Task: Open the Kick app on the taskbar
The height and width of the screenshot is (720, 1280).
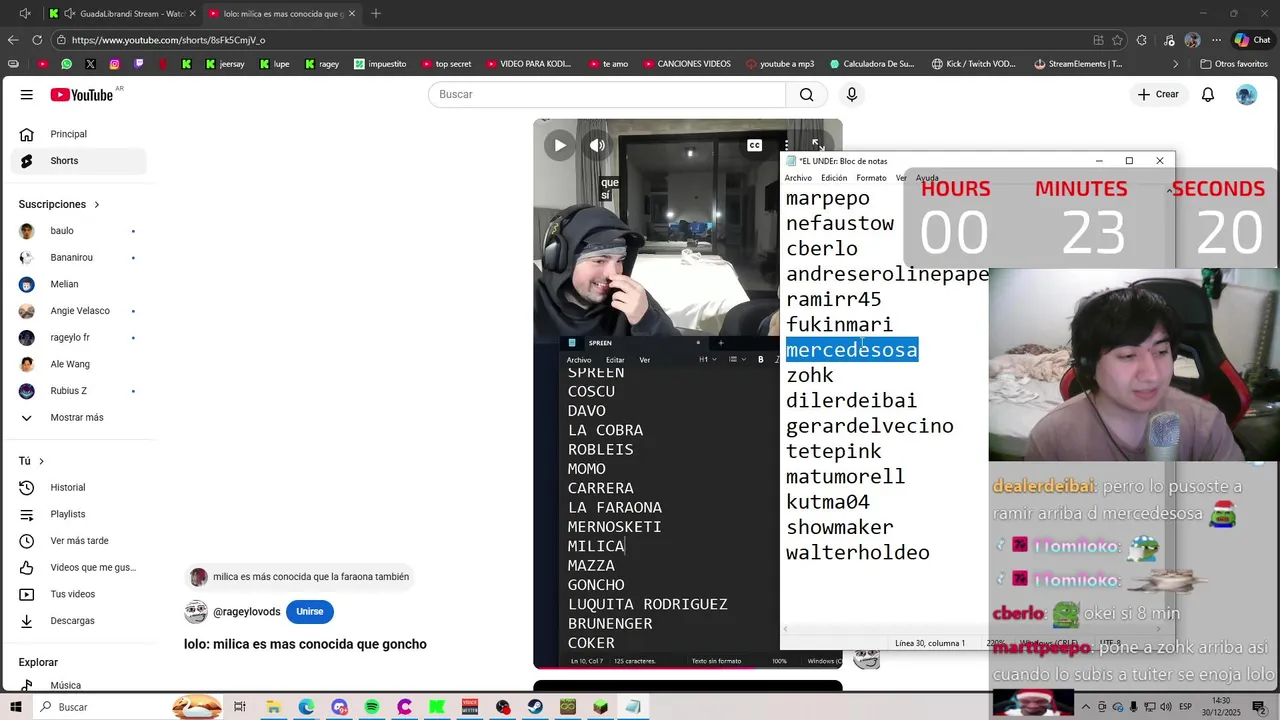Action: (437, 707)
